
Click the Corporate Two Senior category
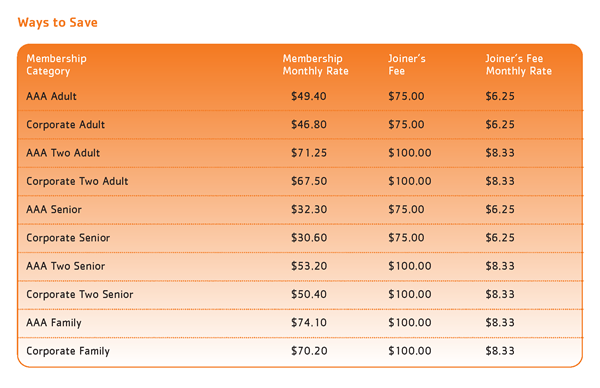(x=80, y=295)
